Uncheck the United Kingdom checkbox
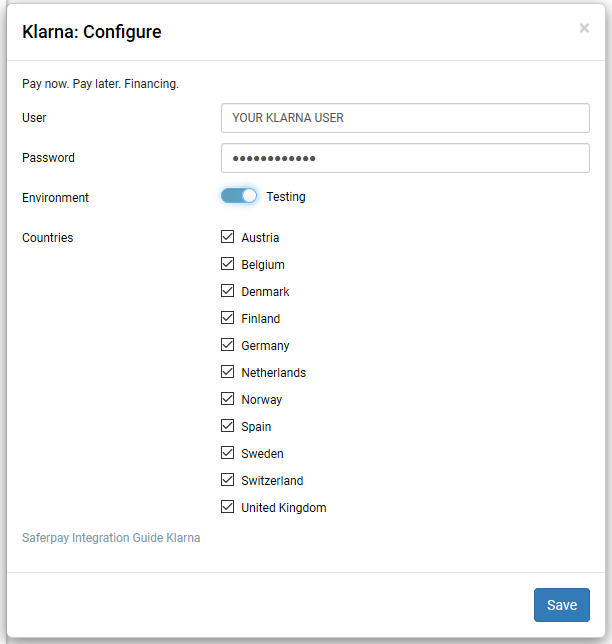The image size is (612, 644). tap(228, 508)
